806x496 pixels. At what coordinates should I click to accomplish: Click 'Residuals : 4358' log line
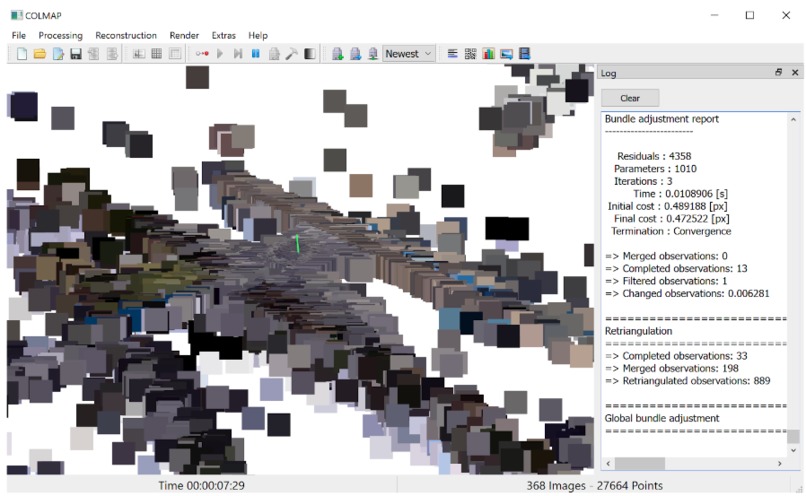[654, 156]
